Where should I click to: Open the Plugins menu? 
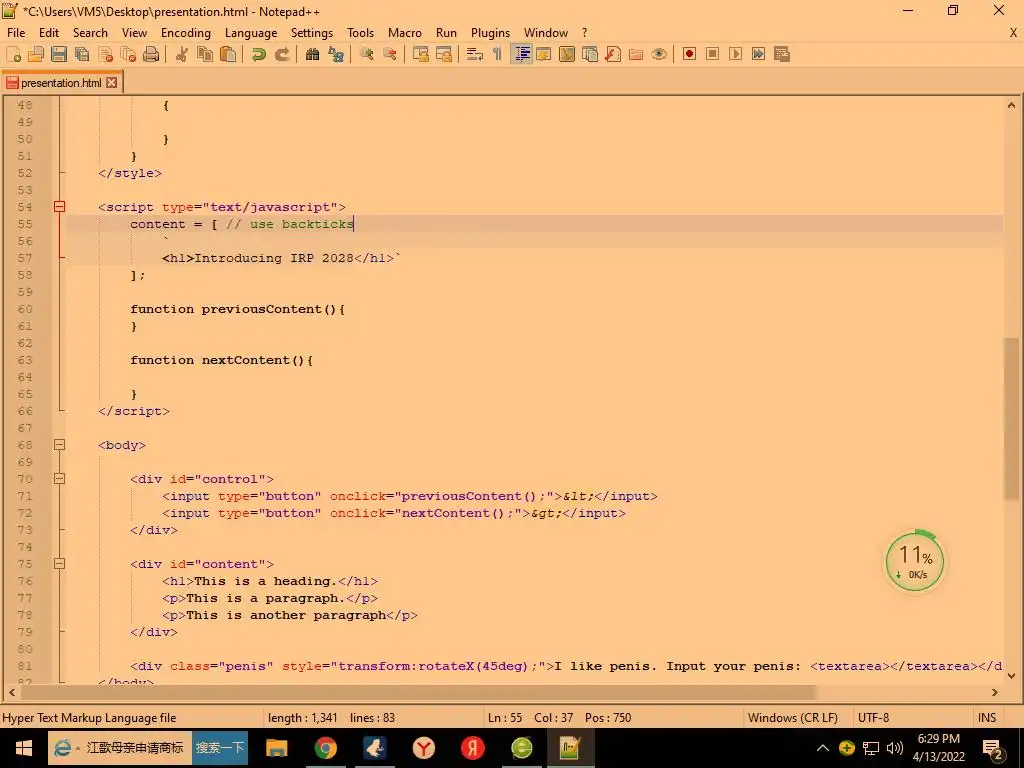tap(490, 33)
